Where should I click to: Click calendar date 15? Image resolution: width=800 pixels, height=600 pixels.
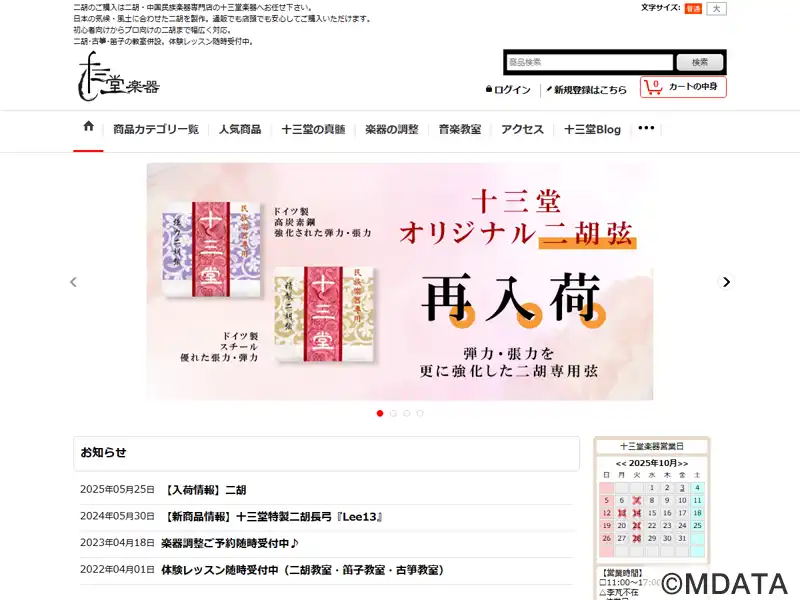pos(652,513)
